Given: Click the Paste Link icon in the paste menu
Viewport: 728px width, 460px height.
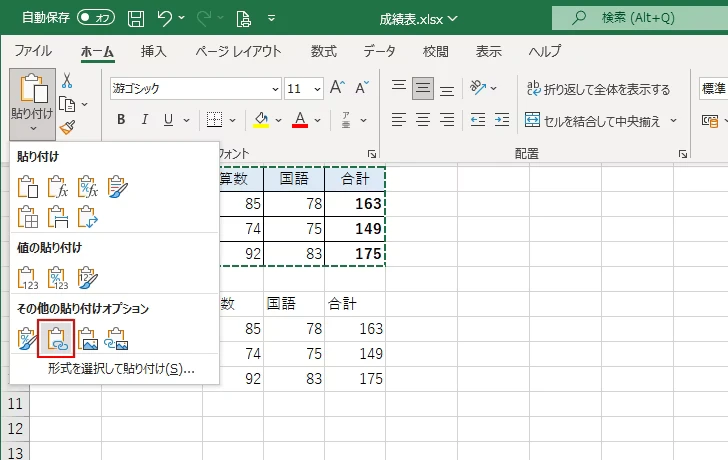Looking at the screenshot, I should pos(57,338).
